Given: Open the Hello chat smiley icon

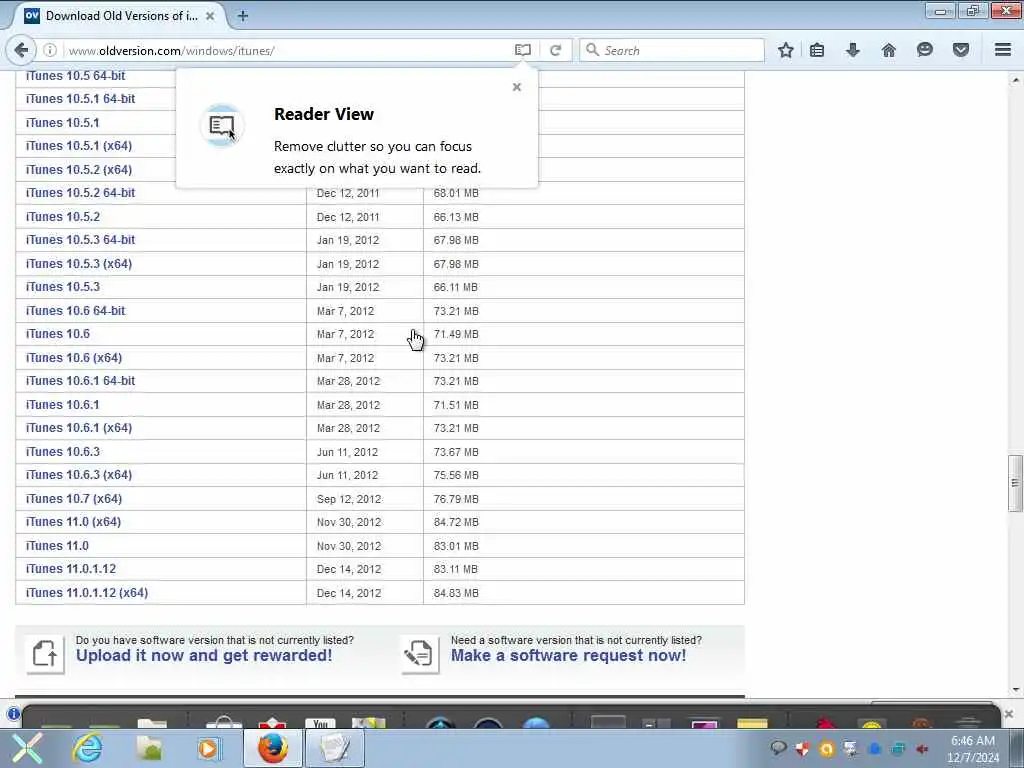Looking at the screenshot, I should click(925, 50).
